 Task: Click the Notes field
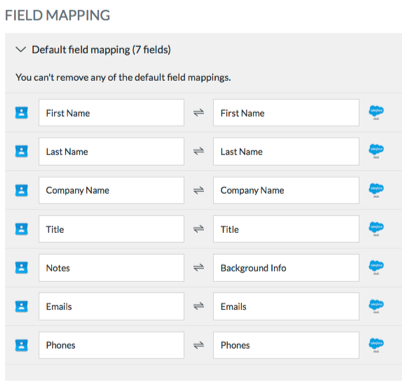[111, 268]
